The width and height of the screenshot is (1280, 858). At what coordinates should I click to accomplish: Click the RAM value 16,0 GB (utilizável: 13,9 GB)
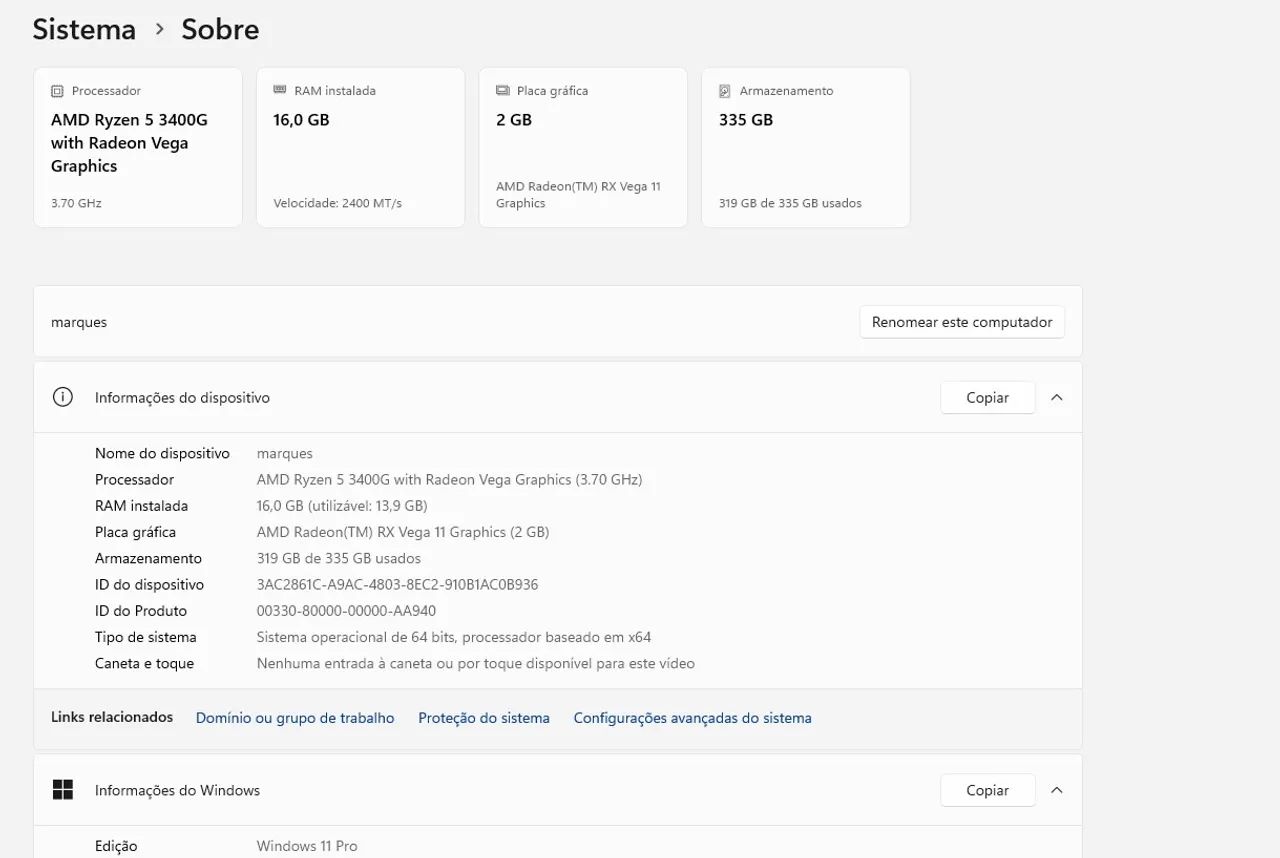coord(342,506)
